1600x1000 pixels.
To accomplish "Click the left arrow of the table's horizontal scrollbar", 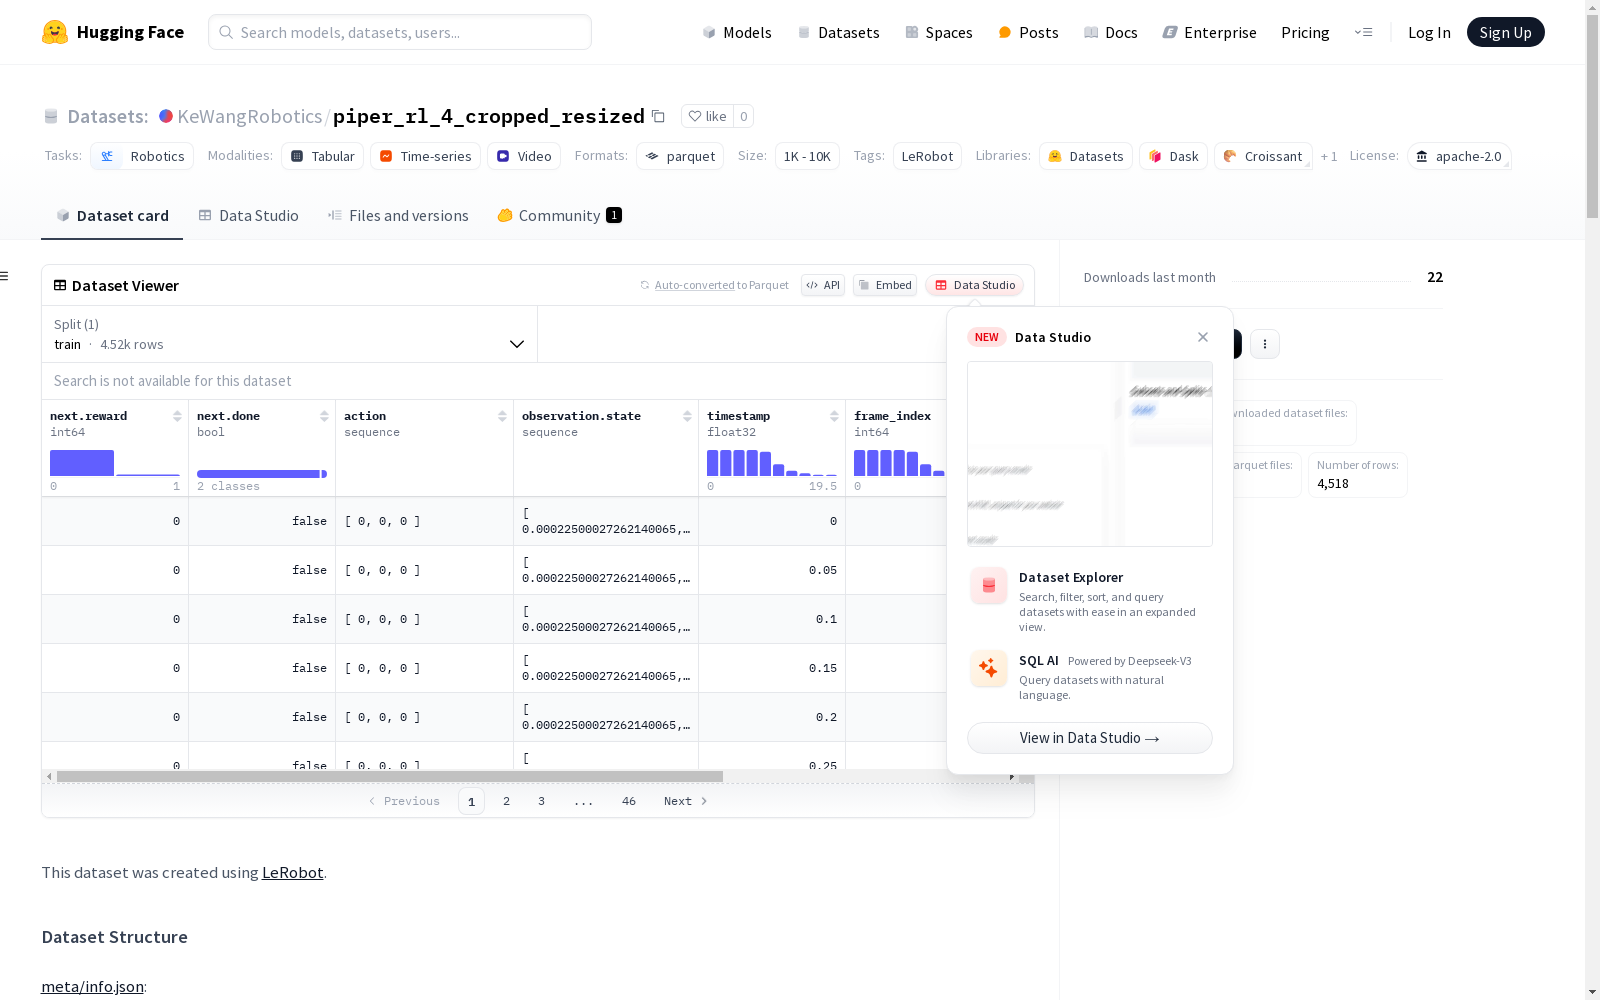I will coord(49,776).
